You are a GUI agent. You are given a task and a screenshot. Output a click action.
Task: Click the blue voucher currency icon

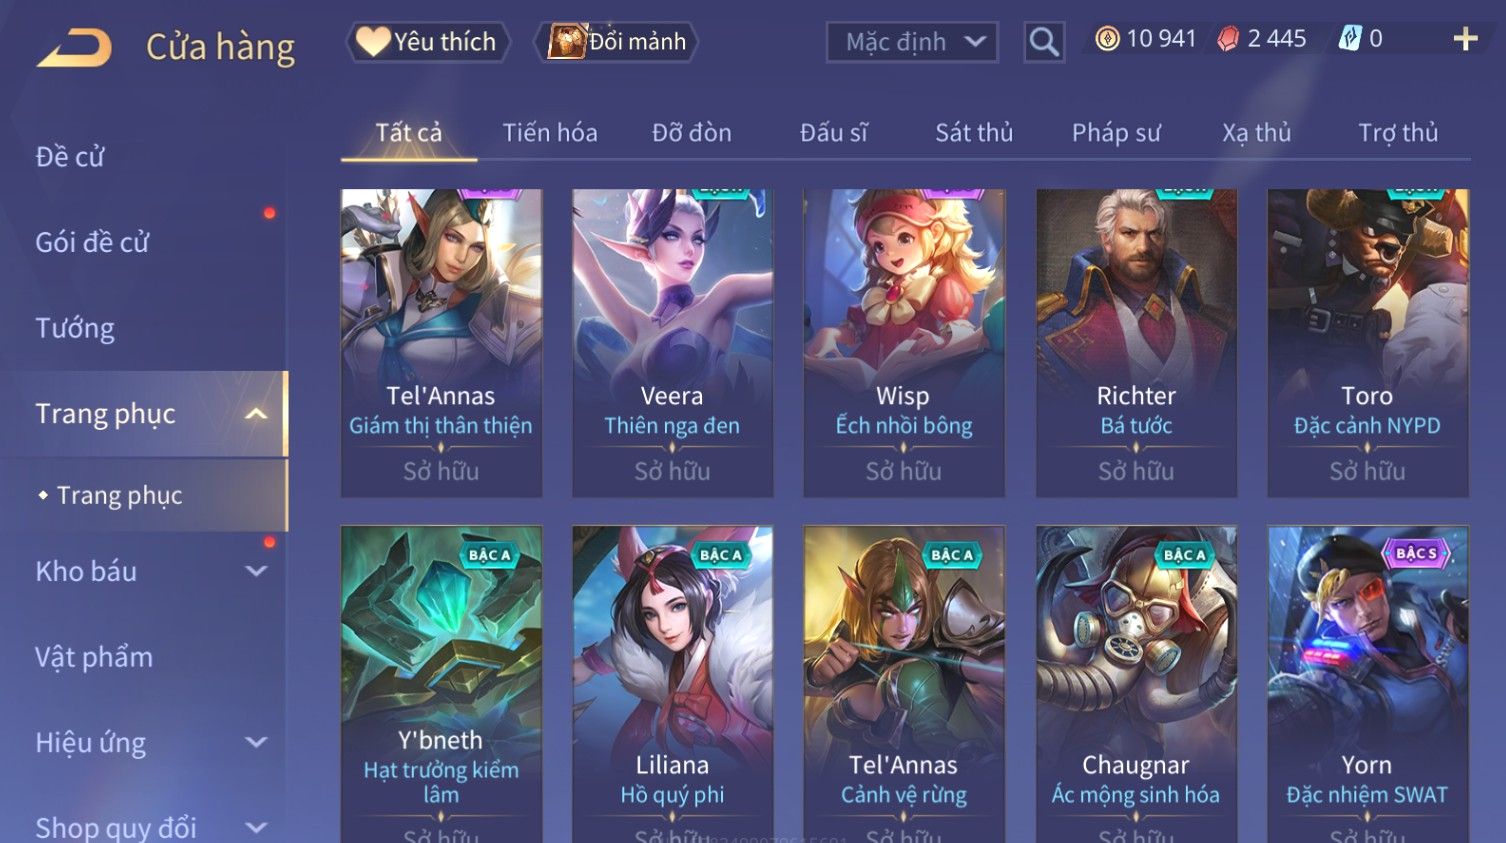point(1350,39)
